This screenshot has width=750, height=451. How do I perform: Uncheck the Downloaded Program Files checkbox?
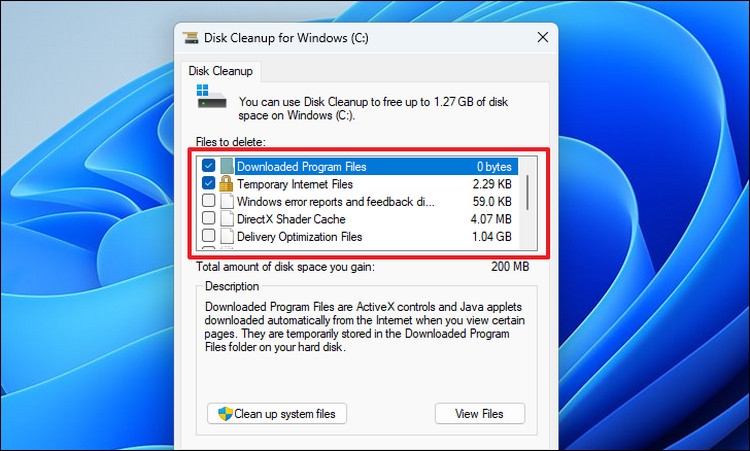point(208,165)
